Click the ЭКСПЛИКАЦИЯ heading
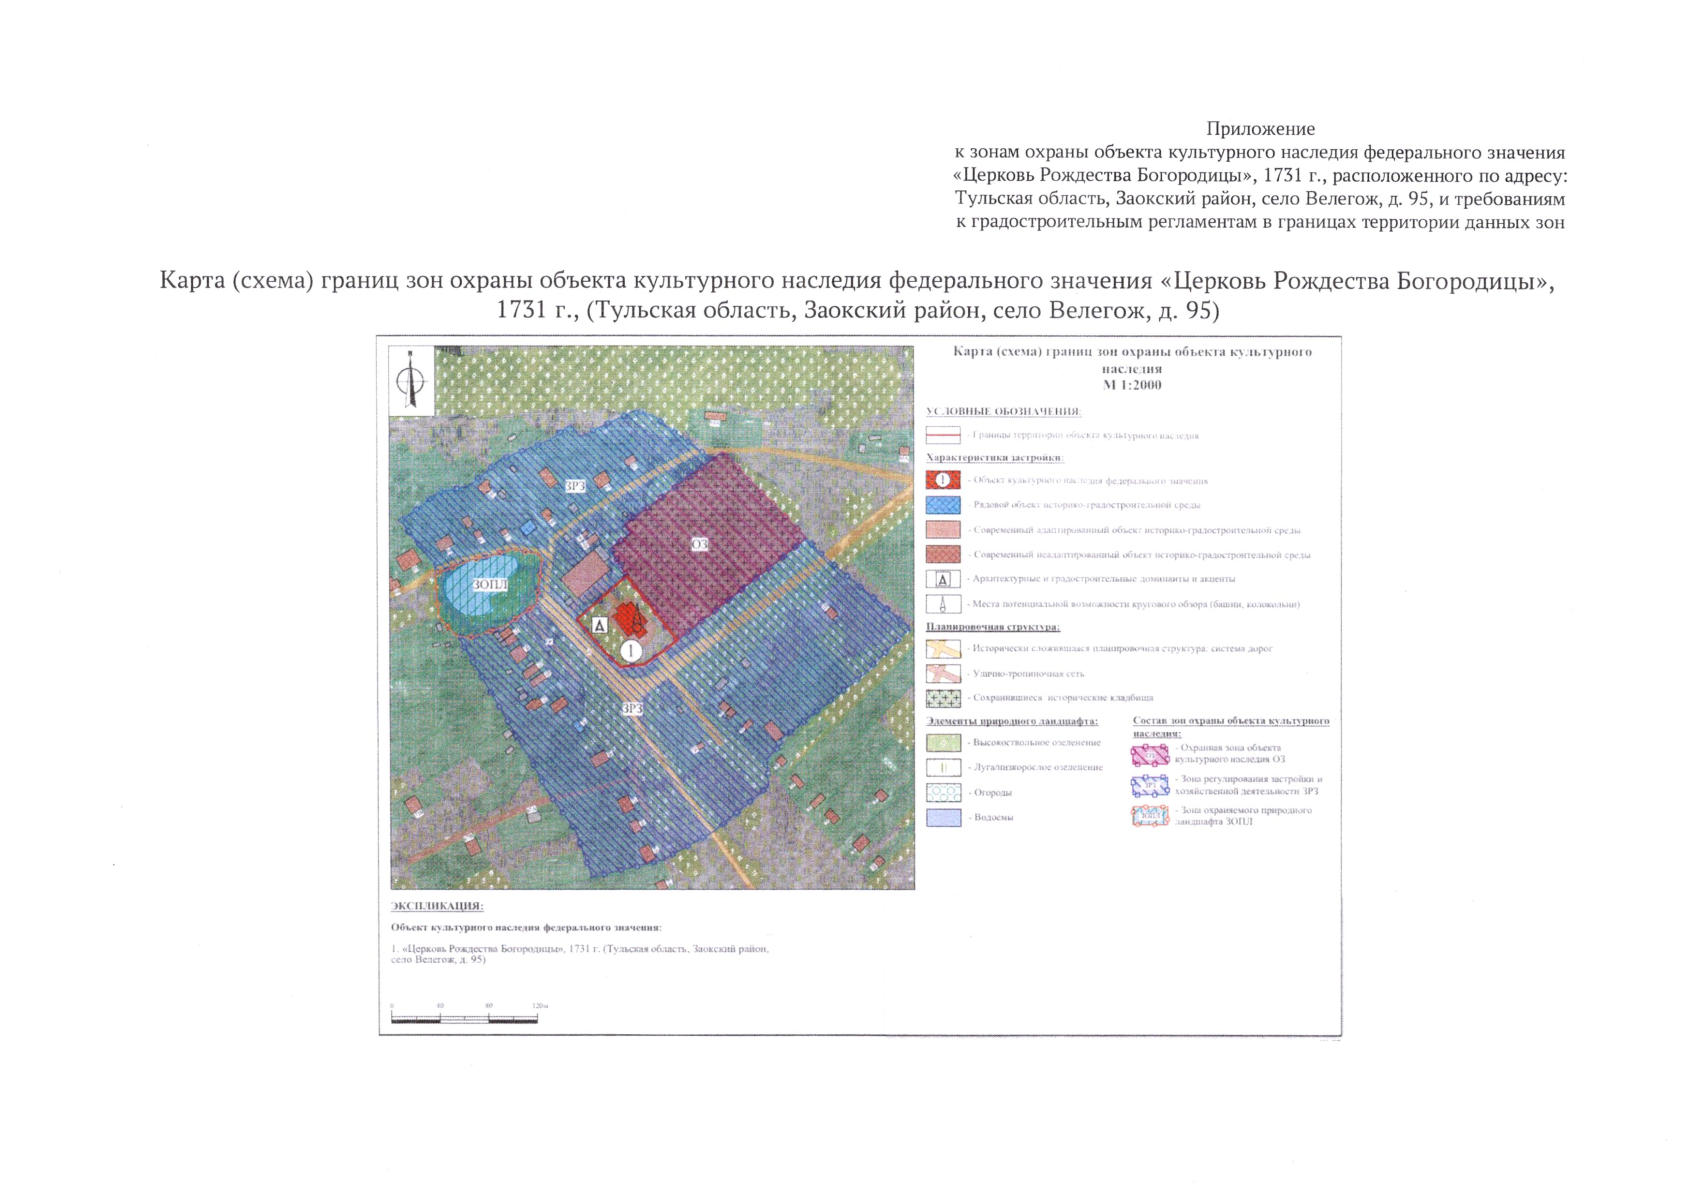 437,907
